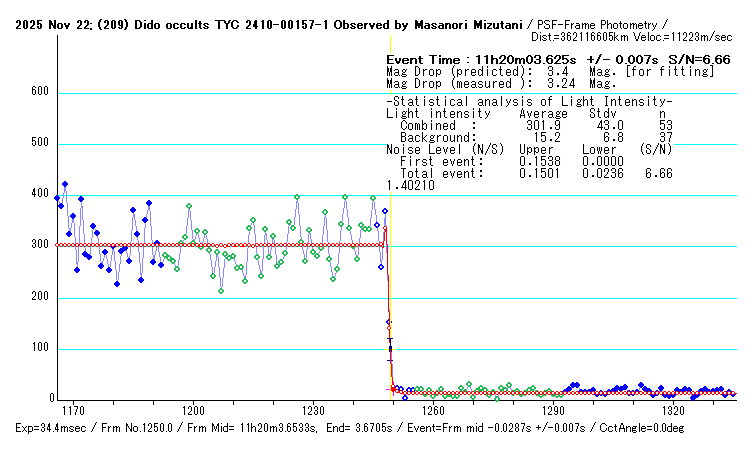The image size is (756, 454).
Task: Select the Combined light intensity row
Action: click(x=529, y=125)
